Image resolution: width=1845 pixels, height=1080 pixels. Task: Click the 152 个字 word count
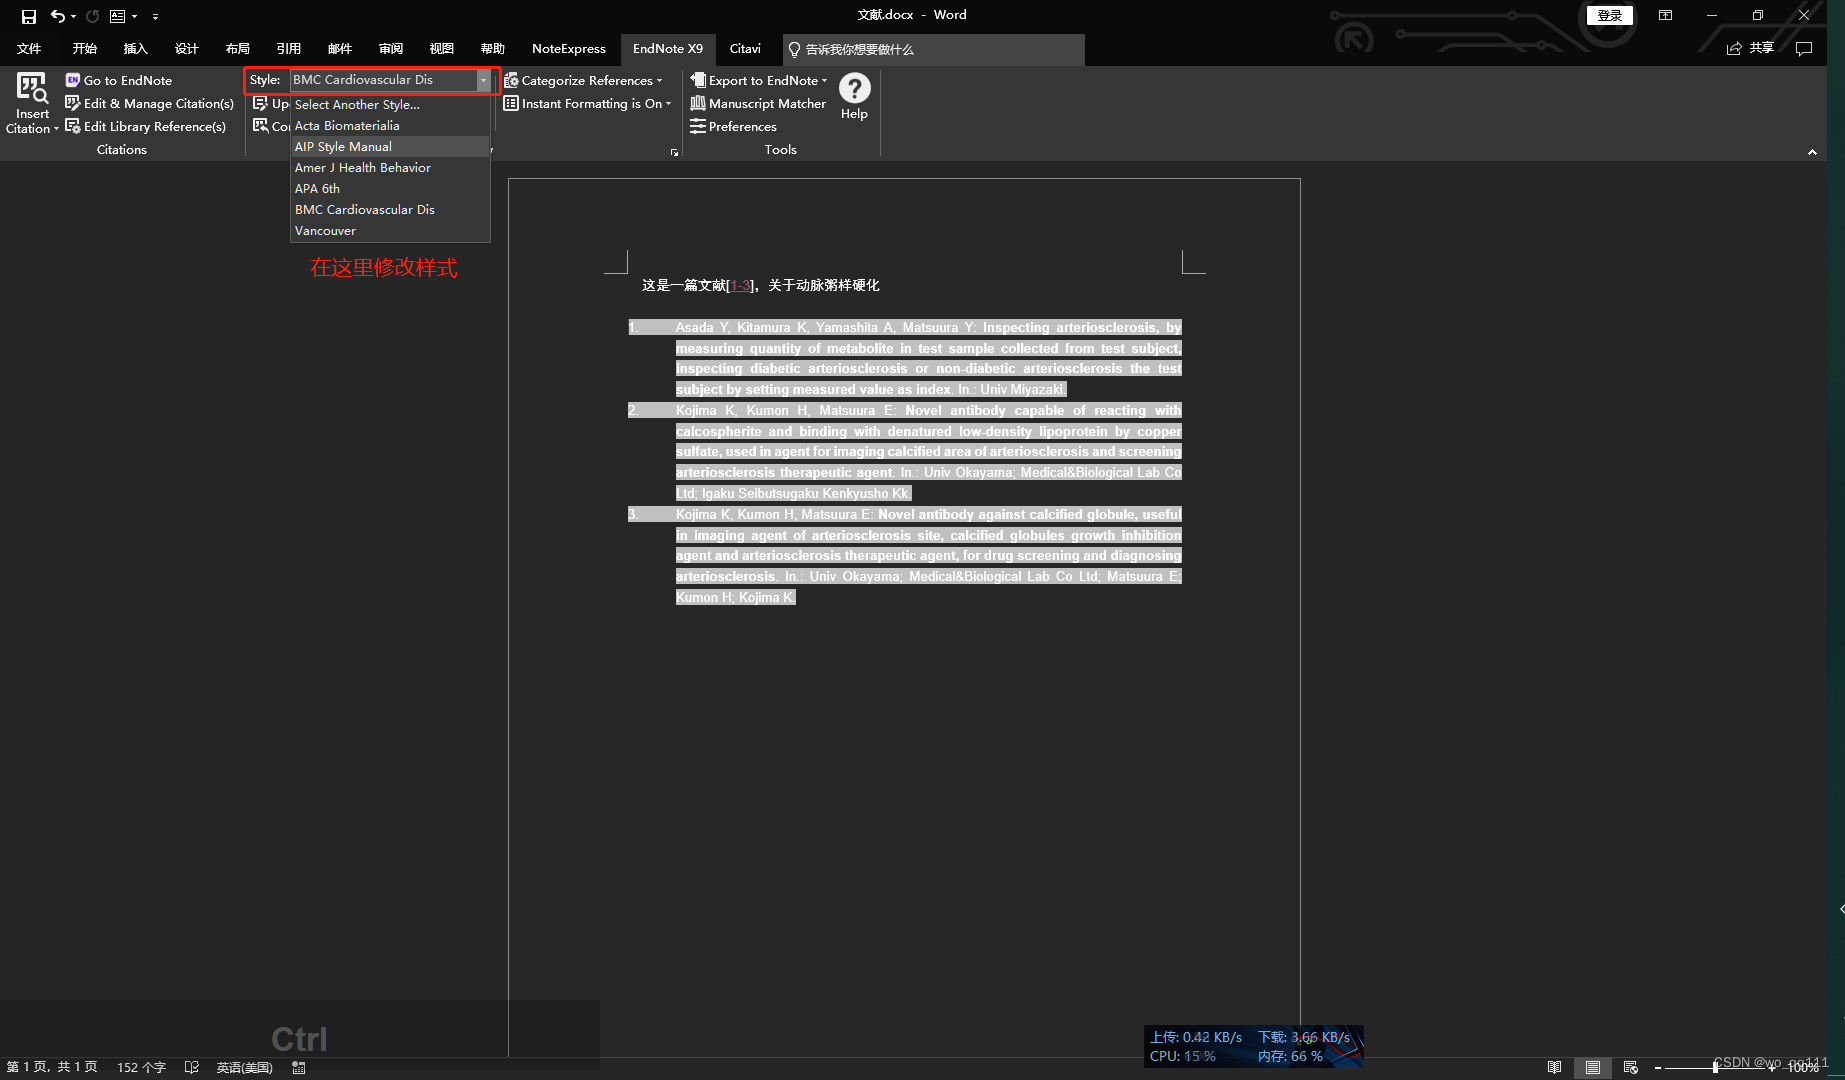[x=141, y=1067]
